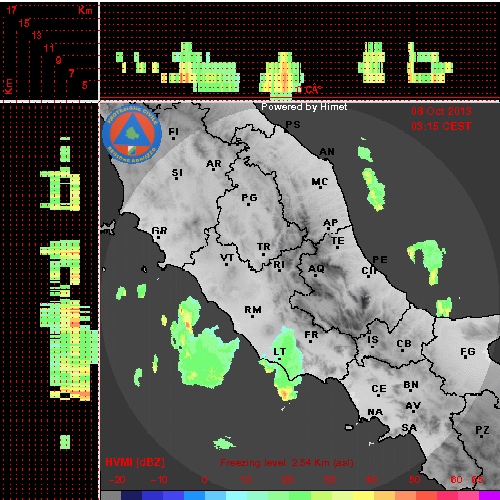500x500 pixels.
Task: Click the "50" dBZ scale value
Action: point(414,480)
